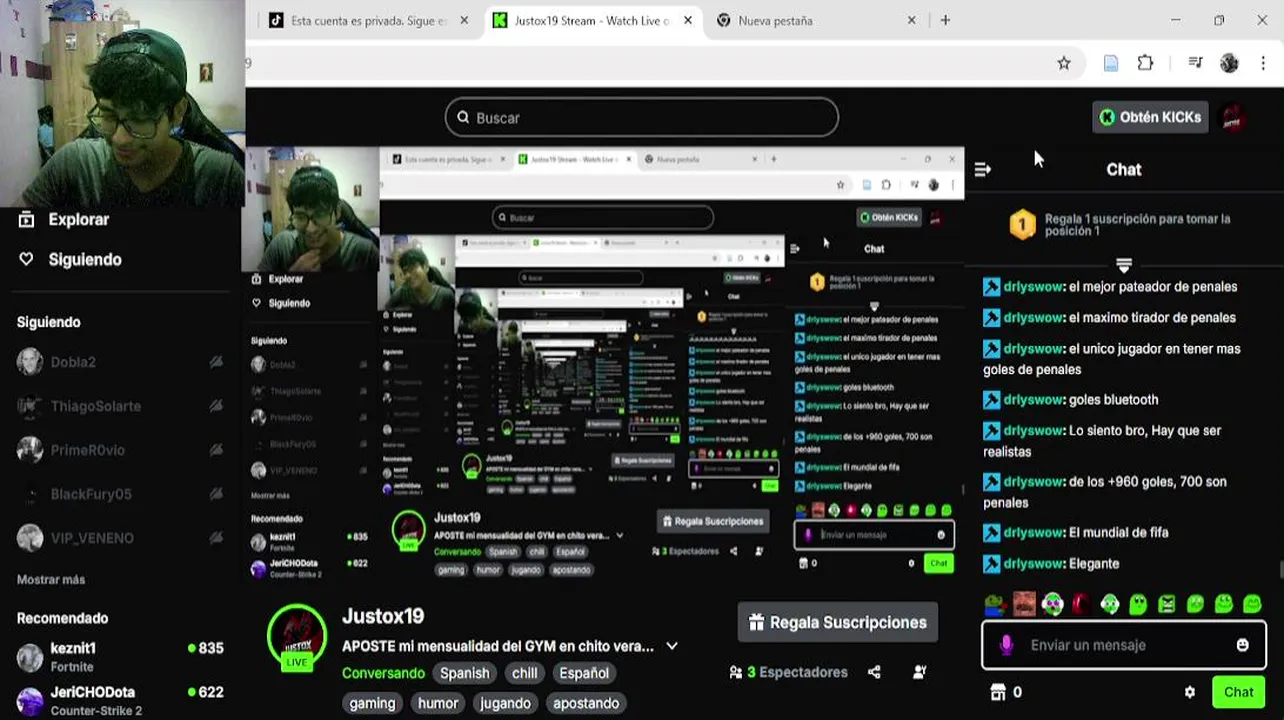Insert the red swirl emote
Screen dimensions: 1284x720
(1081, 603)
